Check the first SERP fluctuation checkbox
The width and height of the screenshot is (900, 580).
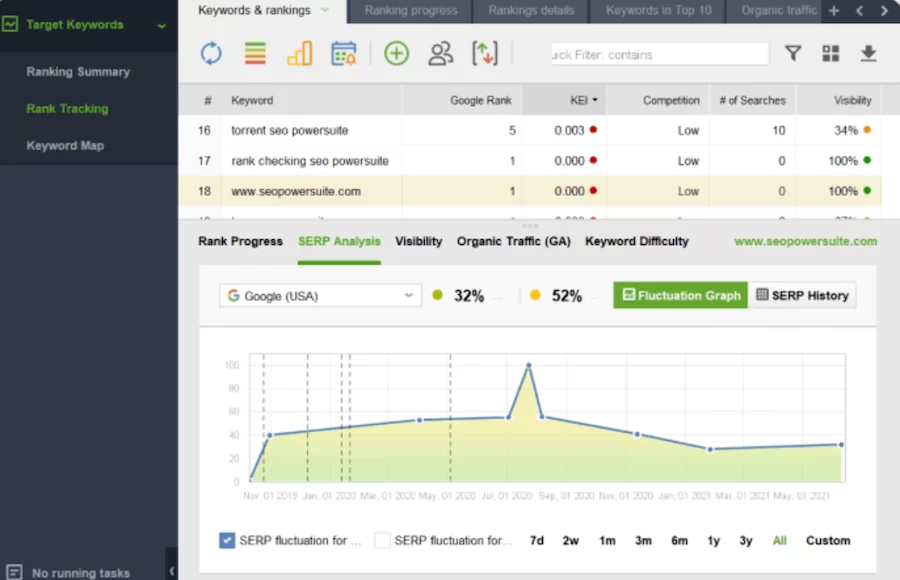point(227,540)
